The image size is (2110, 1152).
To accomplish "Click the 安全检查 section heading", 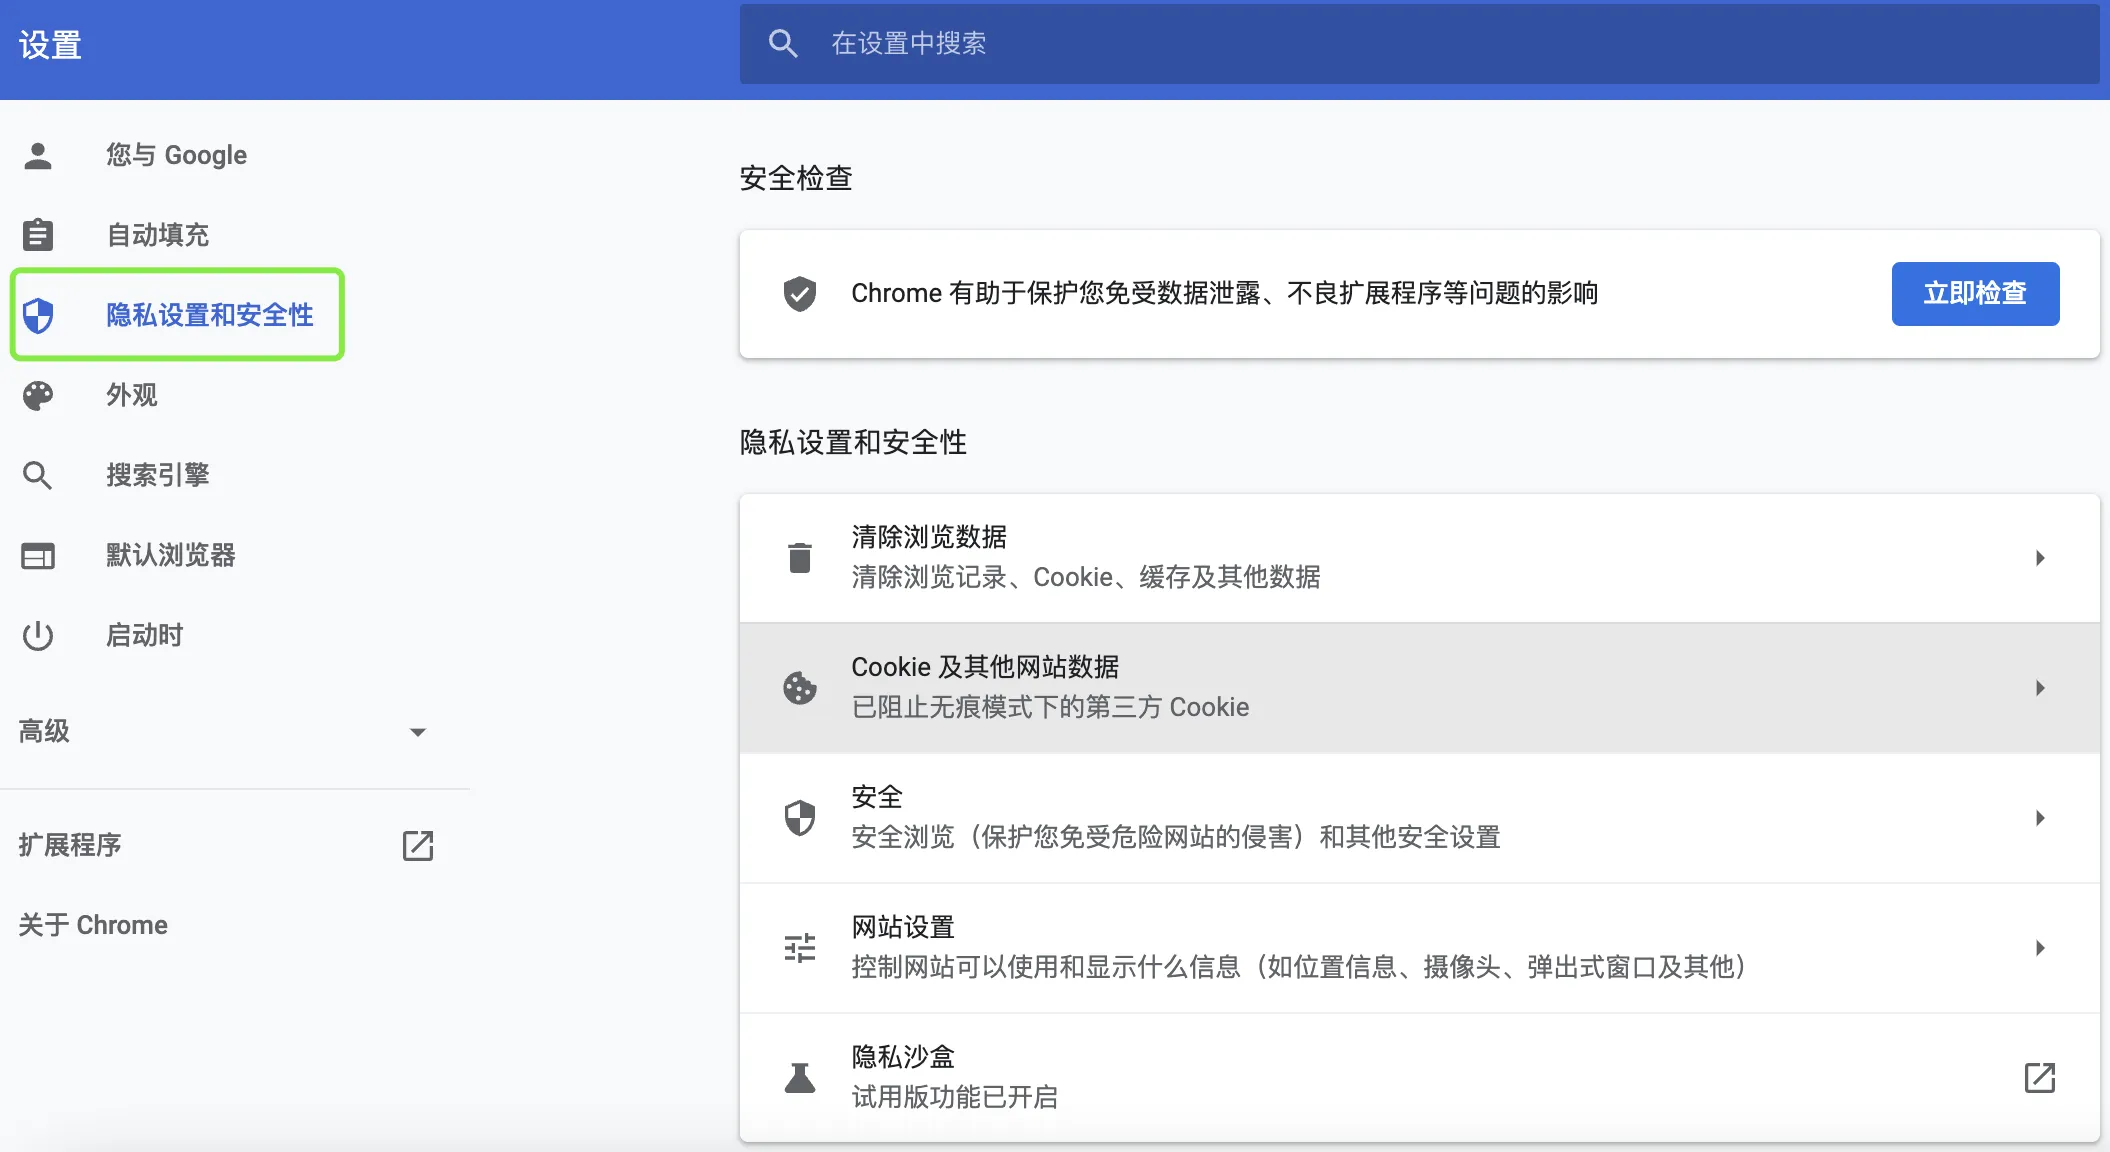I will click(796, 178).
